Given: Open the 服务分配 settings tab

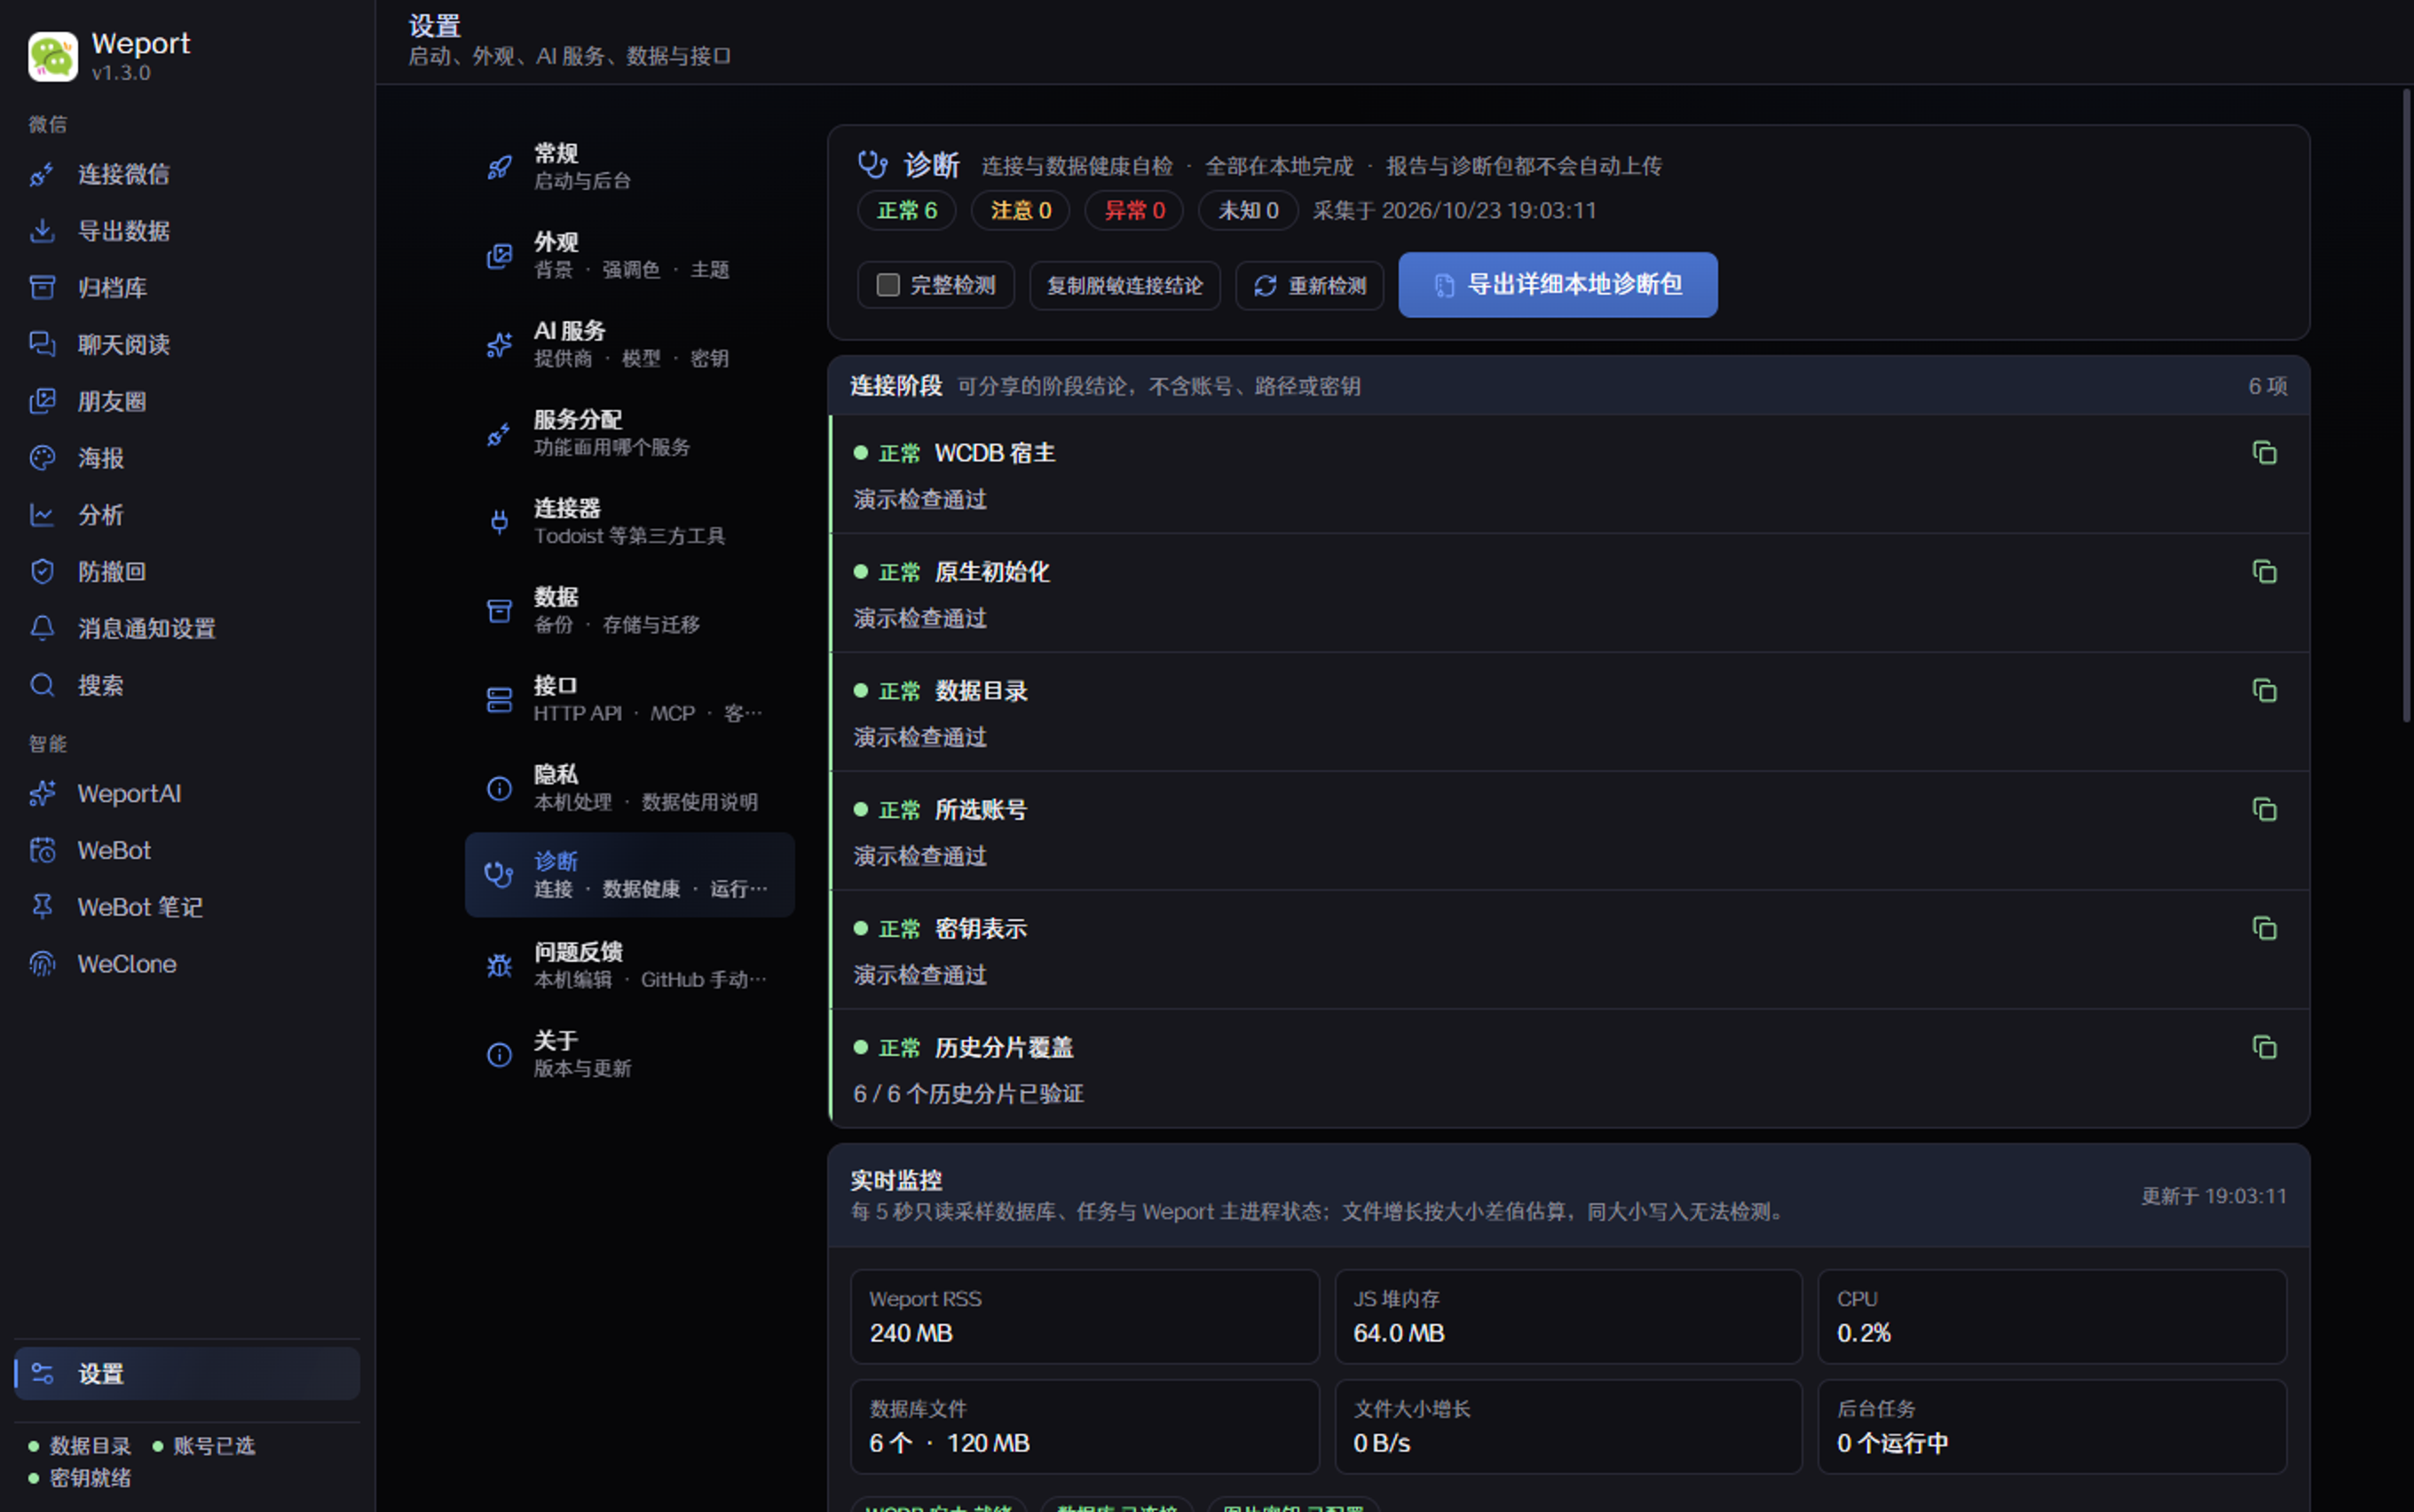Looking at the screenshot, I should 630,433.
